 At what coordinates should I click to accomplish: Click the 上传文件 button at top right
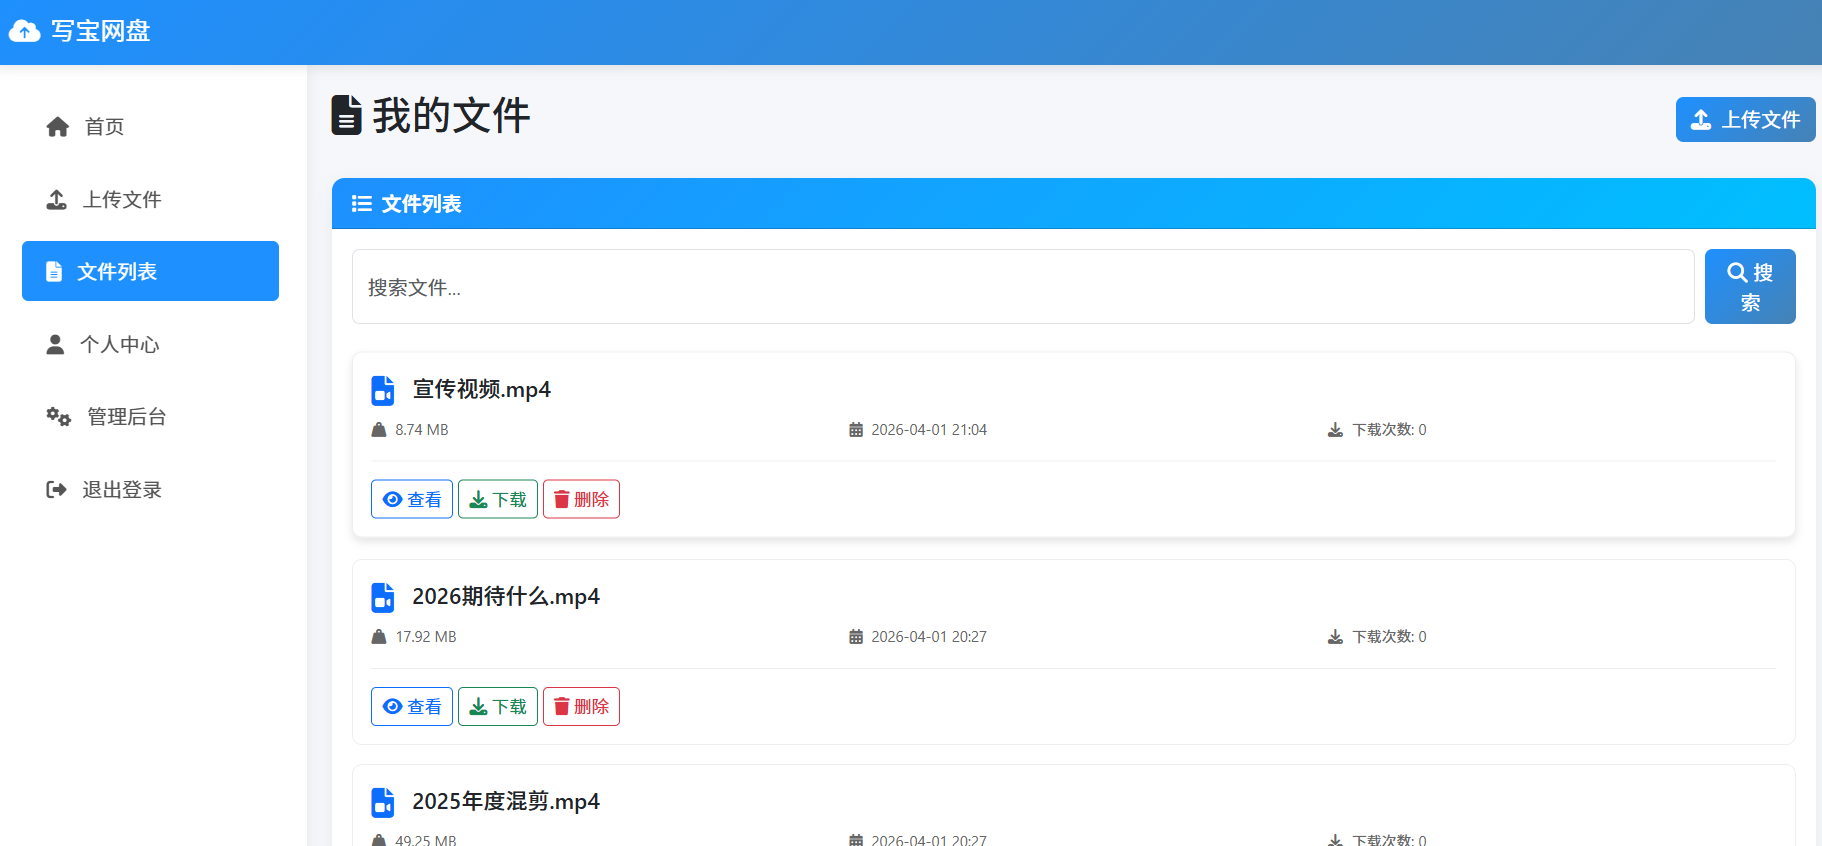[1745, 120]
